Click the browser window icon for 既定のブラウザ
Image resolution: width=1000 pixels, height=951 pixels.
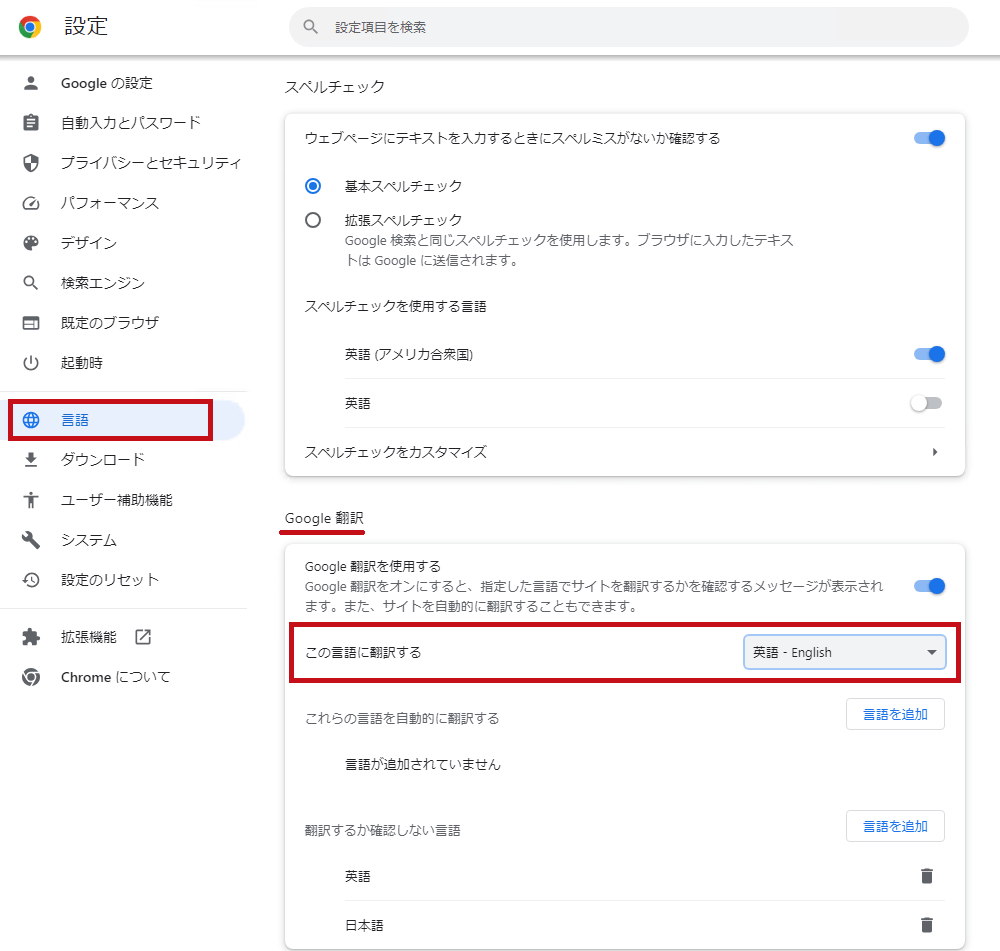[x=31, y=323]
